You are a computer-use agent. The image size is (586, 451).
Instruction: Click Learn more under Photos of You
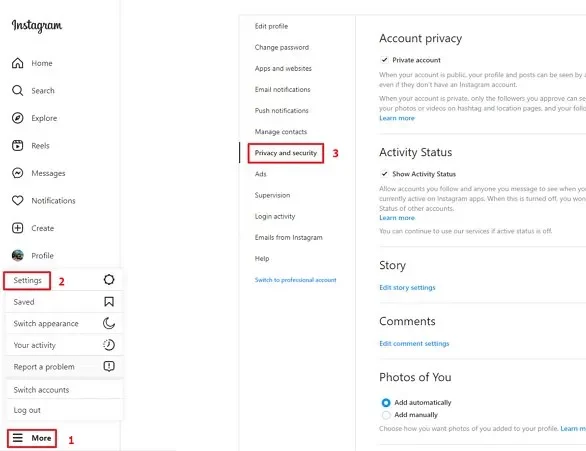[x=573, y=429]
